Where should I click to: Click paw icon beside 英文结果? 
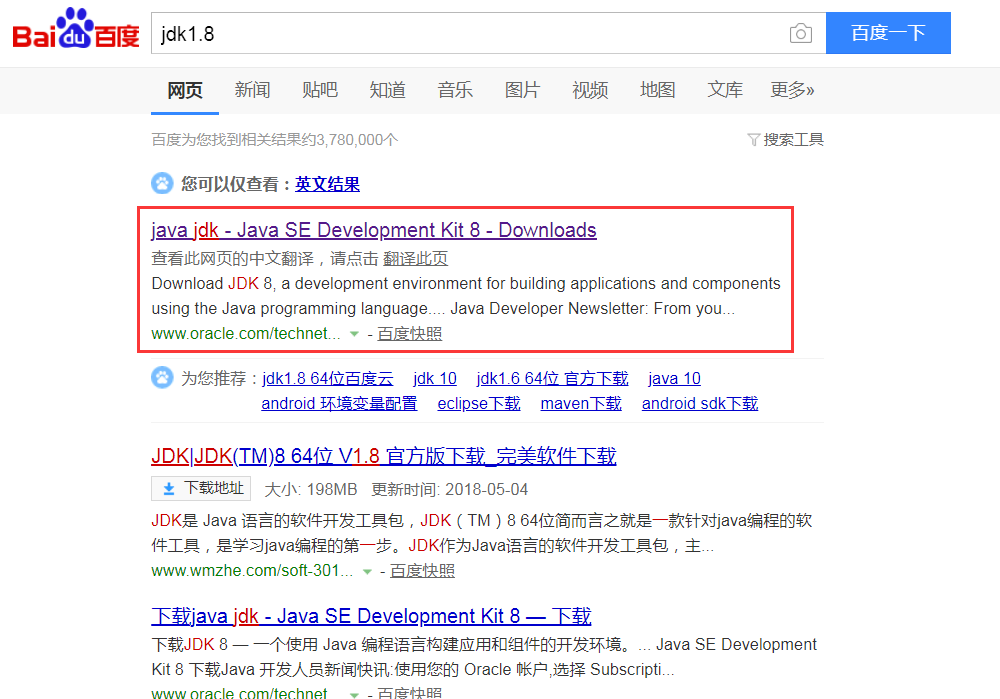pos(162,184)
